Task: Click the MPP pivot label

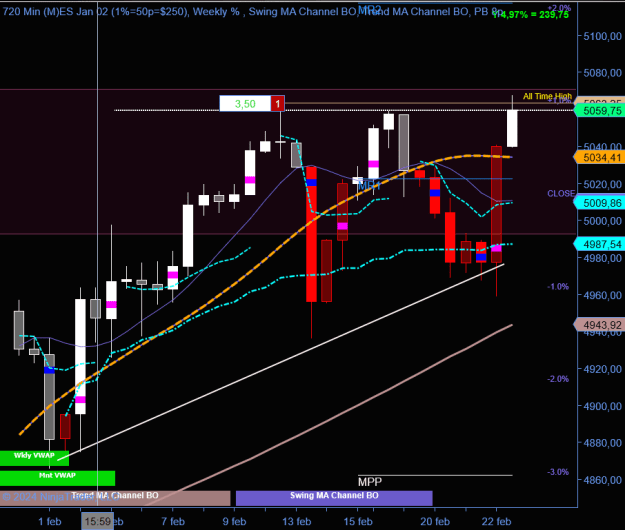Action: point(370,482)
